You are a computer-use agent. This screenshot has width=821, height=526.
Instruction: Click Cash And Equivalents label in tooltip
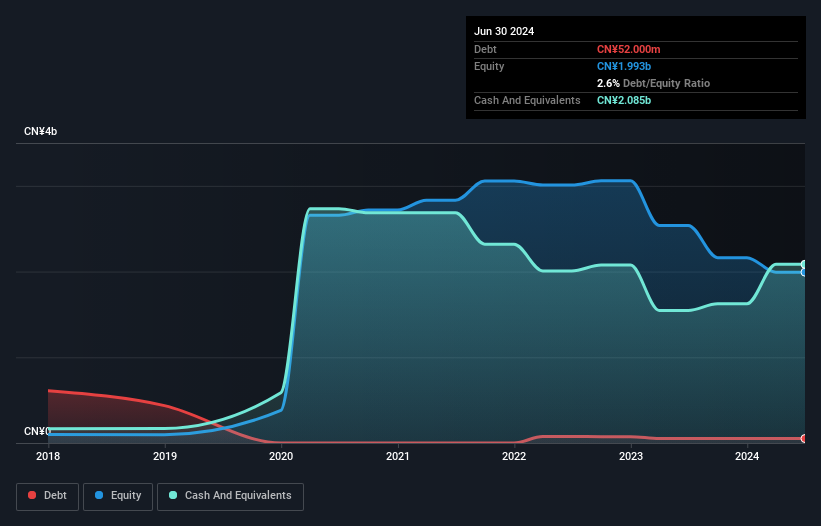527,100
